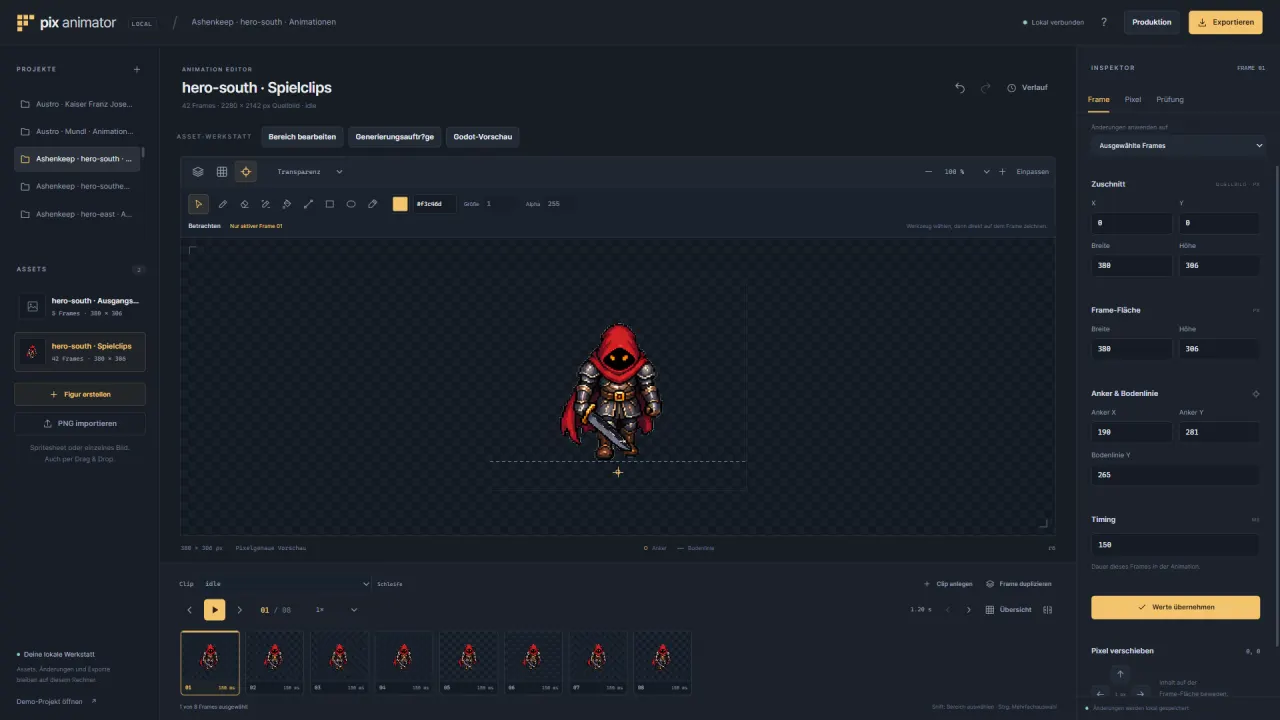
Task: Switch to the Prüfung inspector tab
Action: pyautogui.click(x=1170, y=100)
